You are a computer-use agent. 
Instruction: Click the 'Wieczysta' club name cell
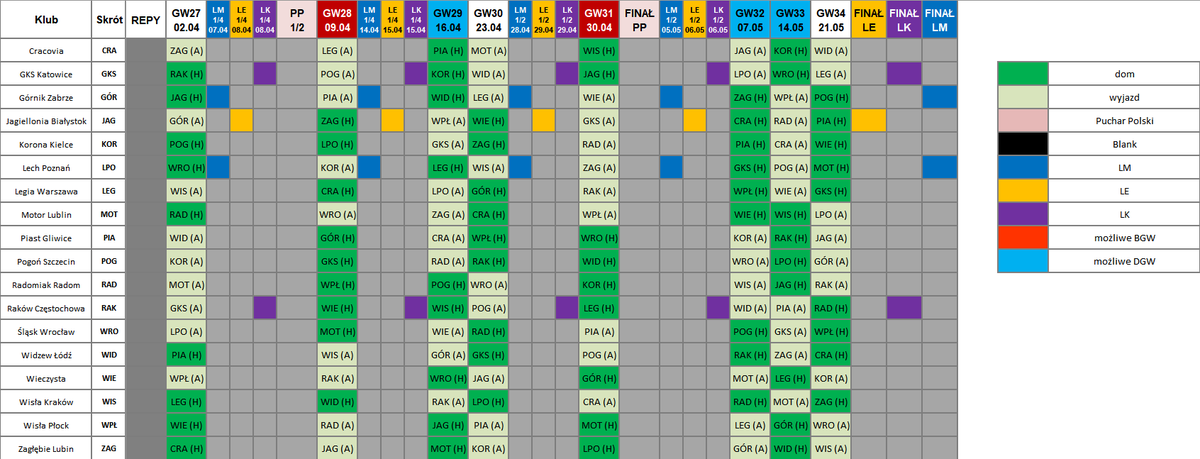coord(46,378)
